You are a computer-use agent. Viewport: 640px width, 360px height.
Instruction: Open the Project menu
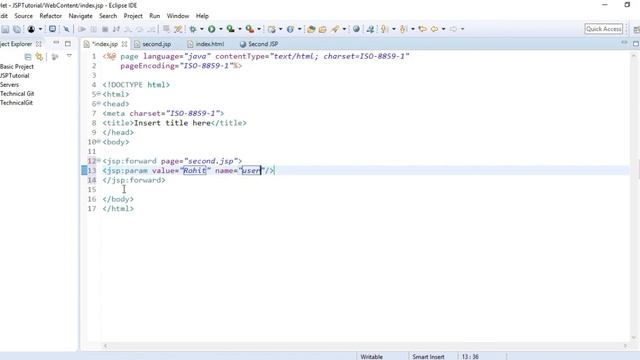click(133, 16)
